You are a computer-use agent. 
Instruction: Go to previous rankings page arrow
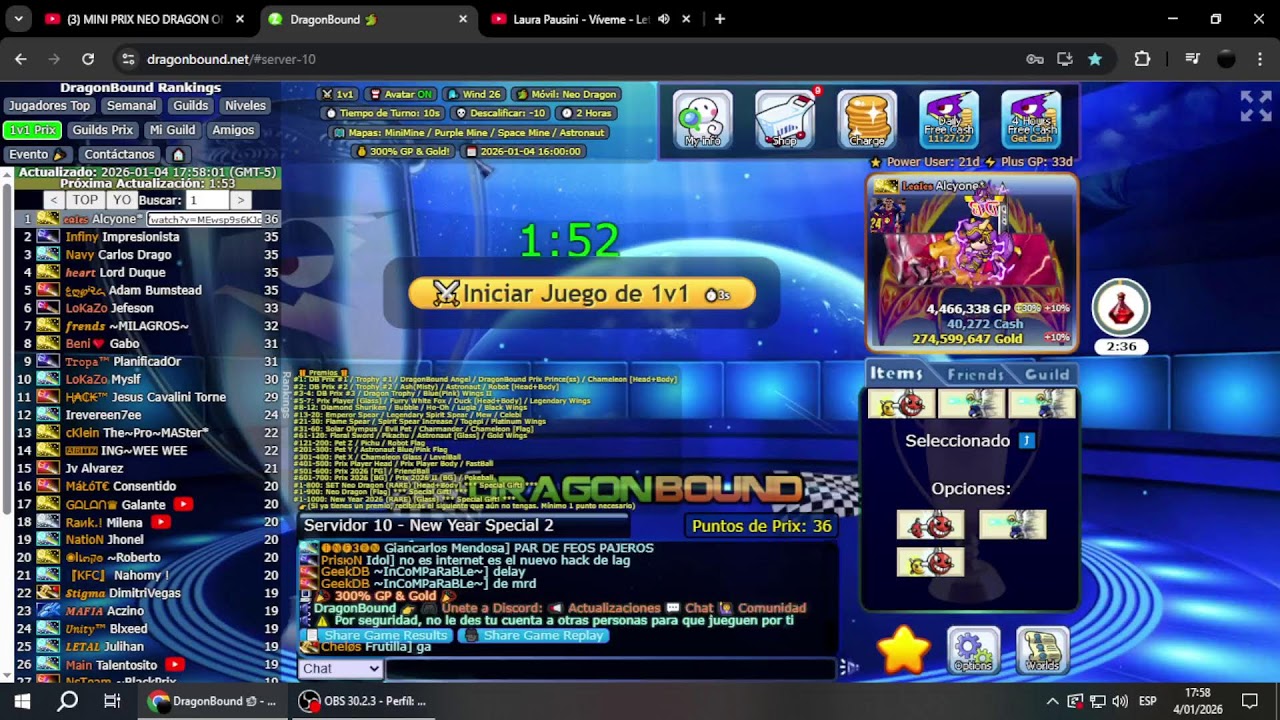[55, 201]
